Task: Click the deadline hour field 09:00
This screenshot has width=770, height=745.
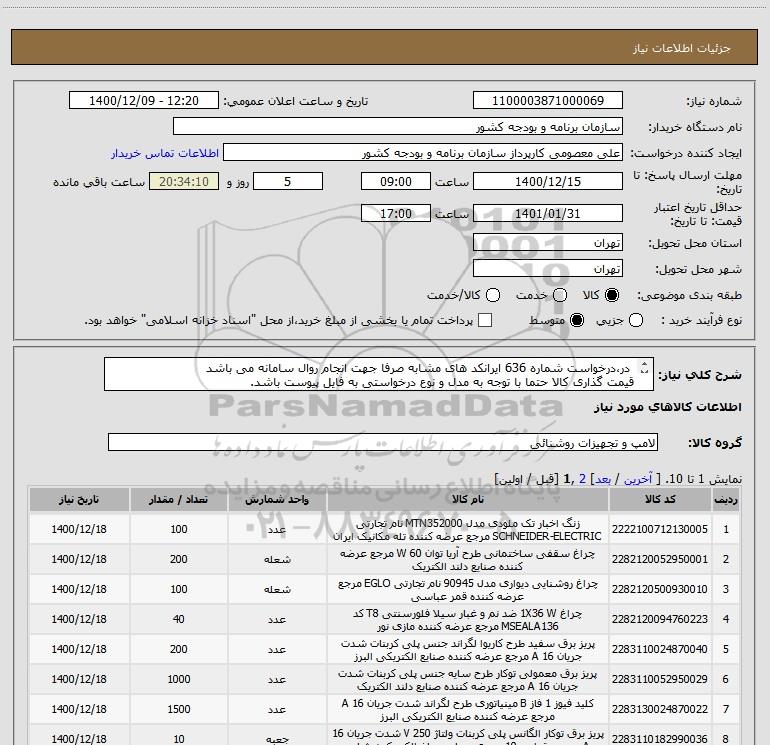Action: point(396,181)
